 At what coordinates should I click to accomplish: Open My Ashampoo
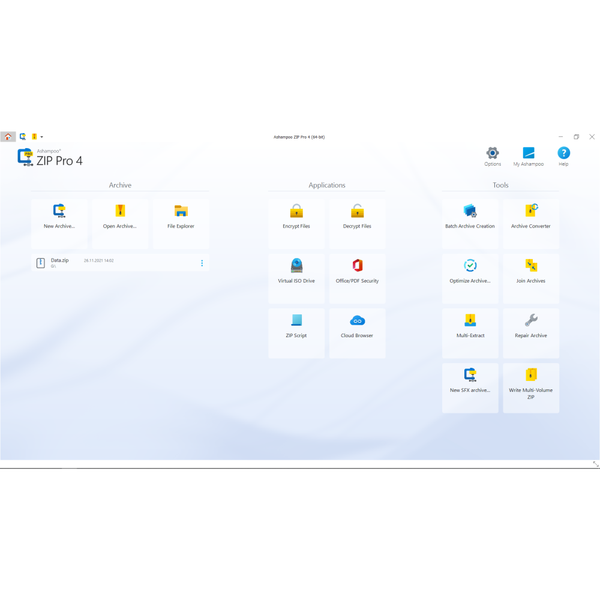528,156
